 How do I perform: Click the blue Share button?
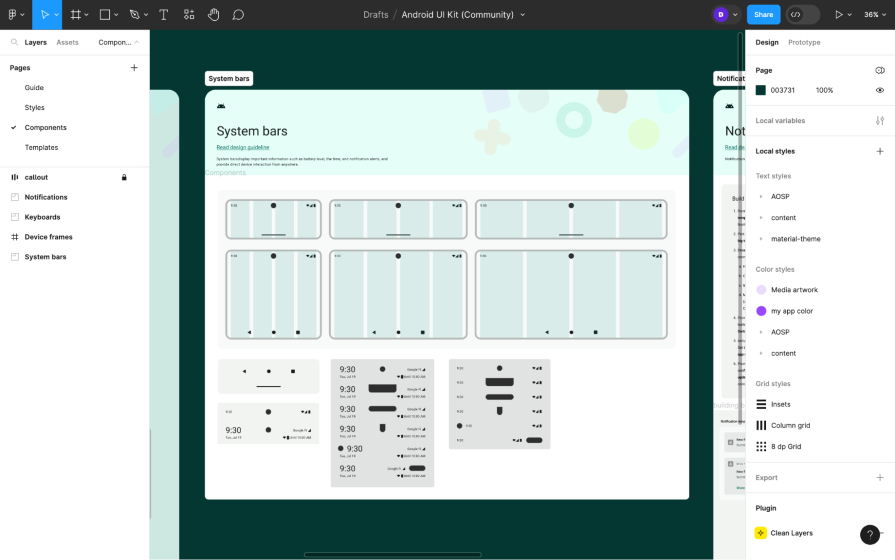pyautogui.click(x=763, y=14)
